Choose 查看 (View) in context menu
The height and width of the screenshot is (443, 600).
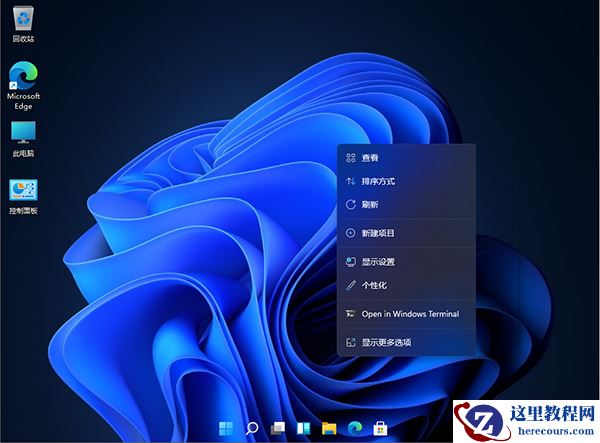click(x=406, y=158)
